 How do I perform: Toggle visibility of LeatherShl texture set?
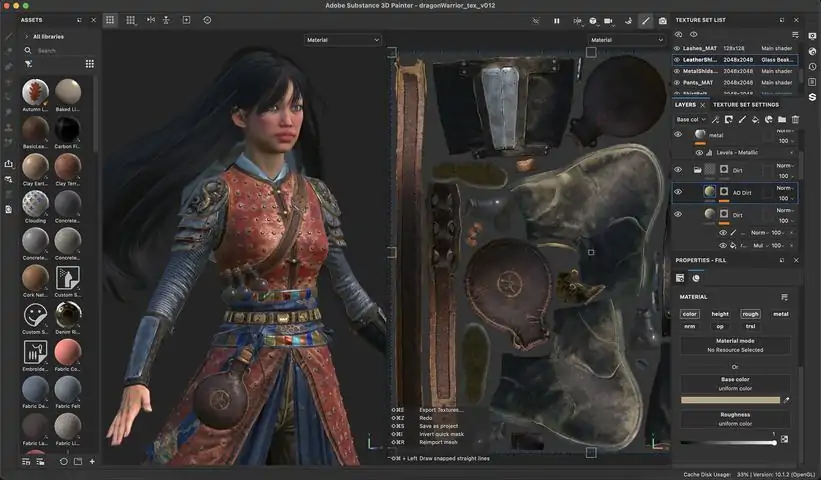click(x=676, y=60)
